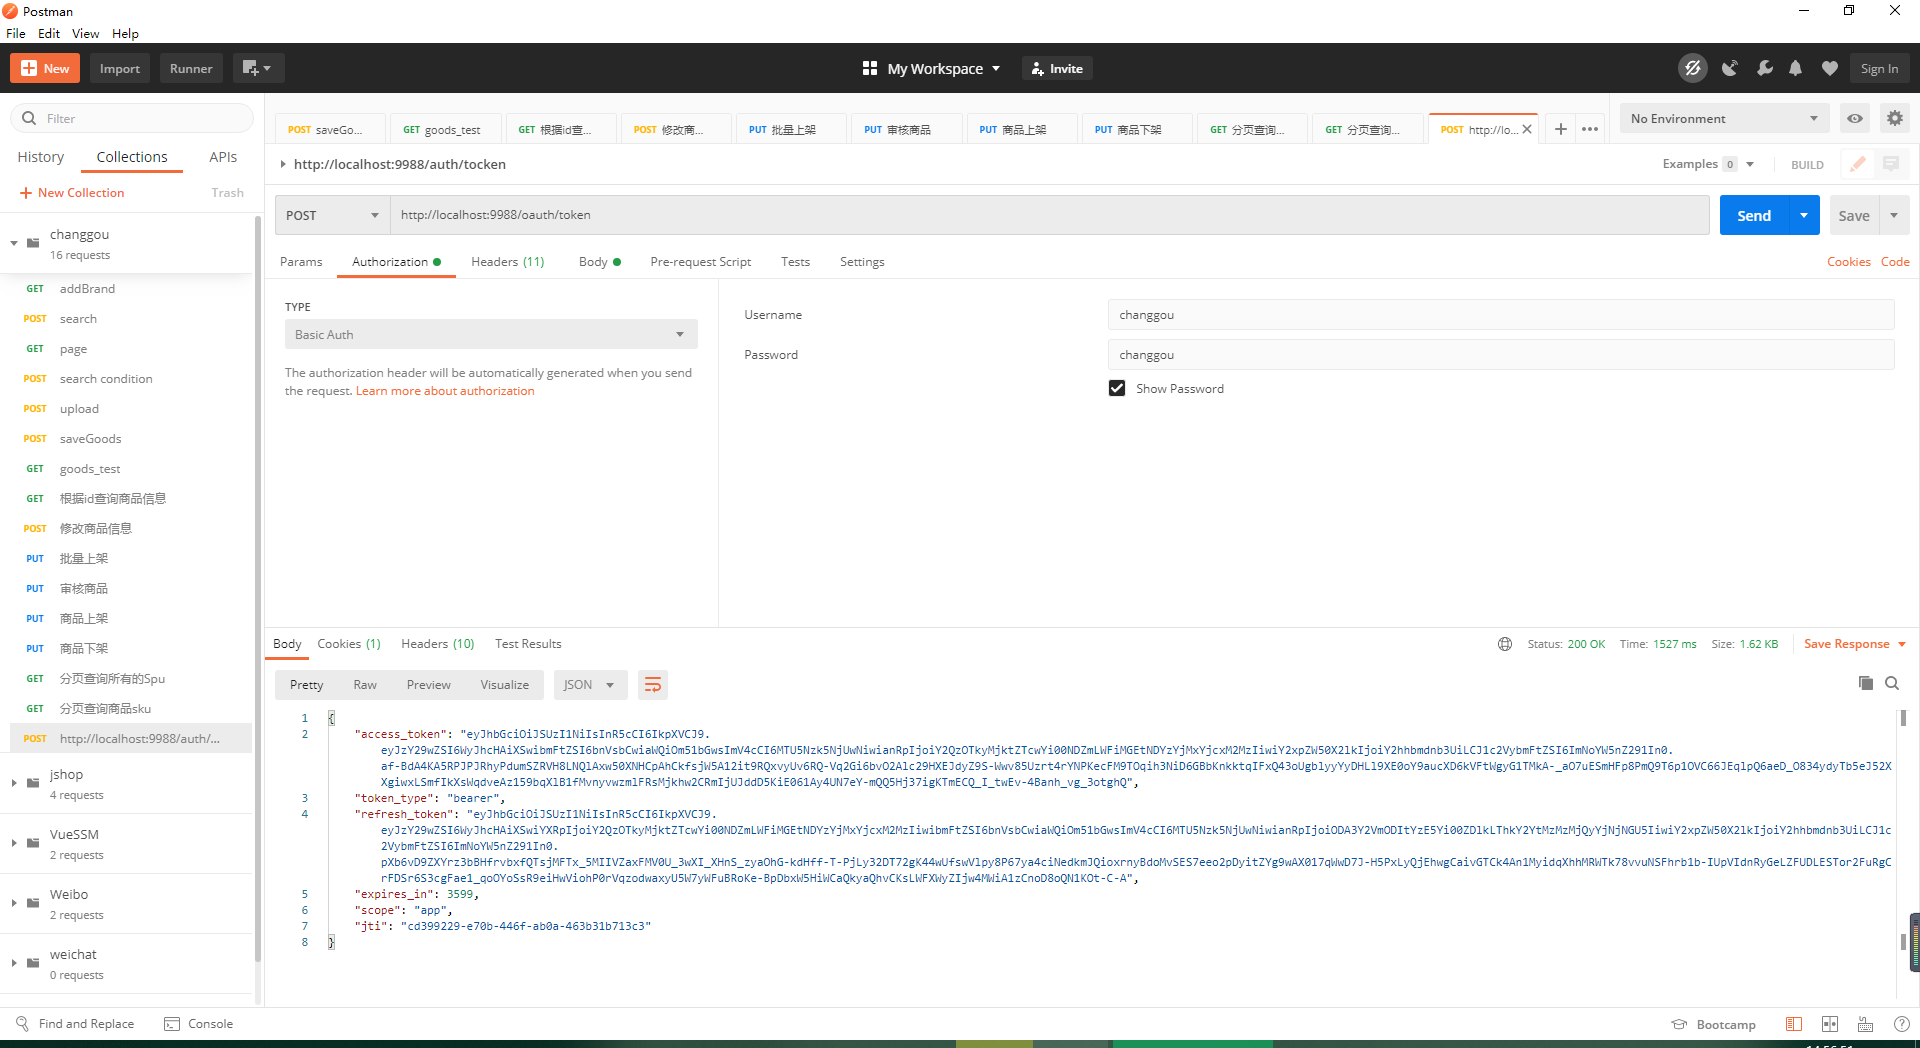Open the Console panel
The width and height of the screenshot is (1920, 1048).
coord(198,1024)
